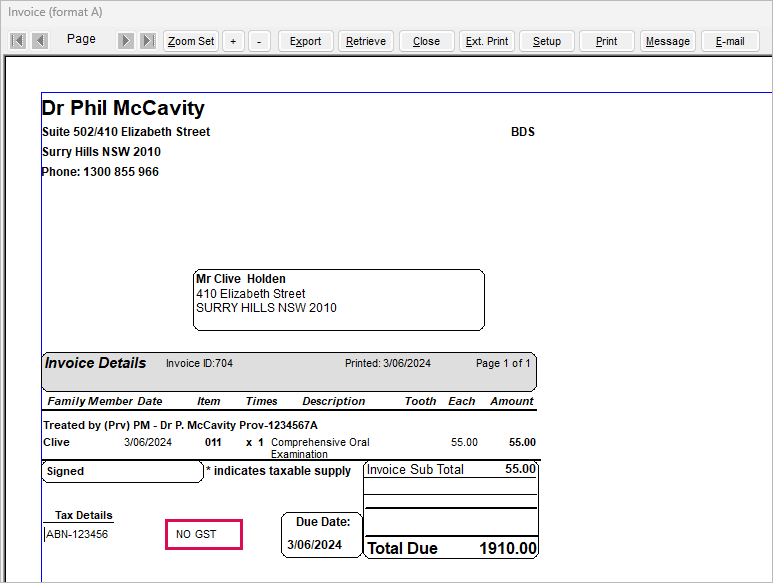Image resolution: width=773 pixels, height=583 pixels.
Task: Open Ext. Print options
Action: [487, 41]
